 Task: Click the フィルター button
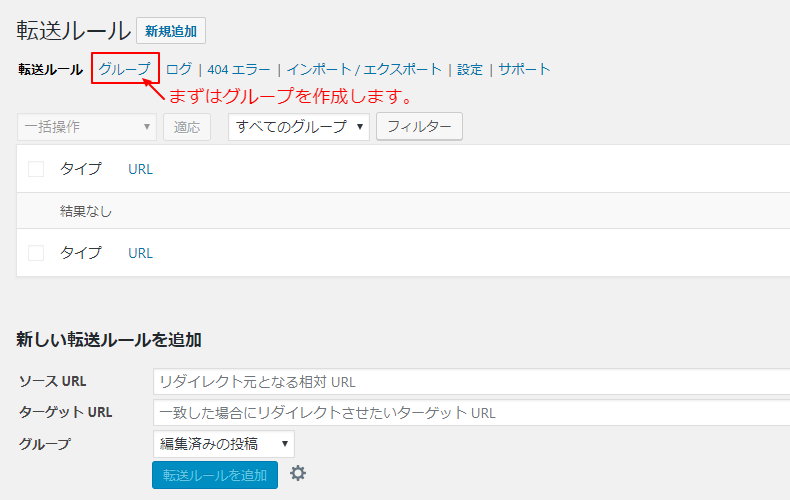click(x=419, y=126)
